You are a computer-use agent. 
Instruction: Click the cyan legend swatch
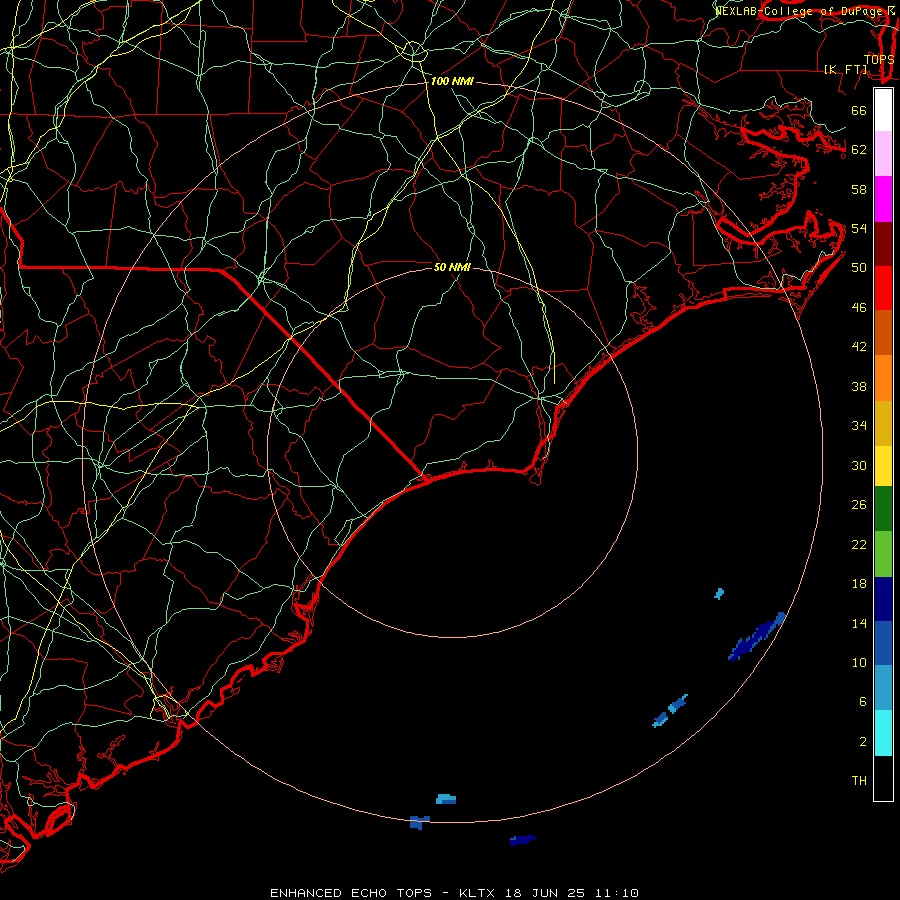point(883,733)
